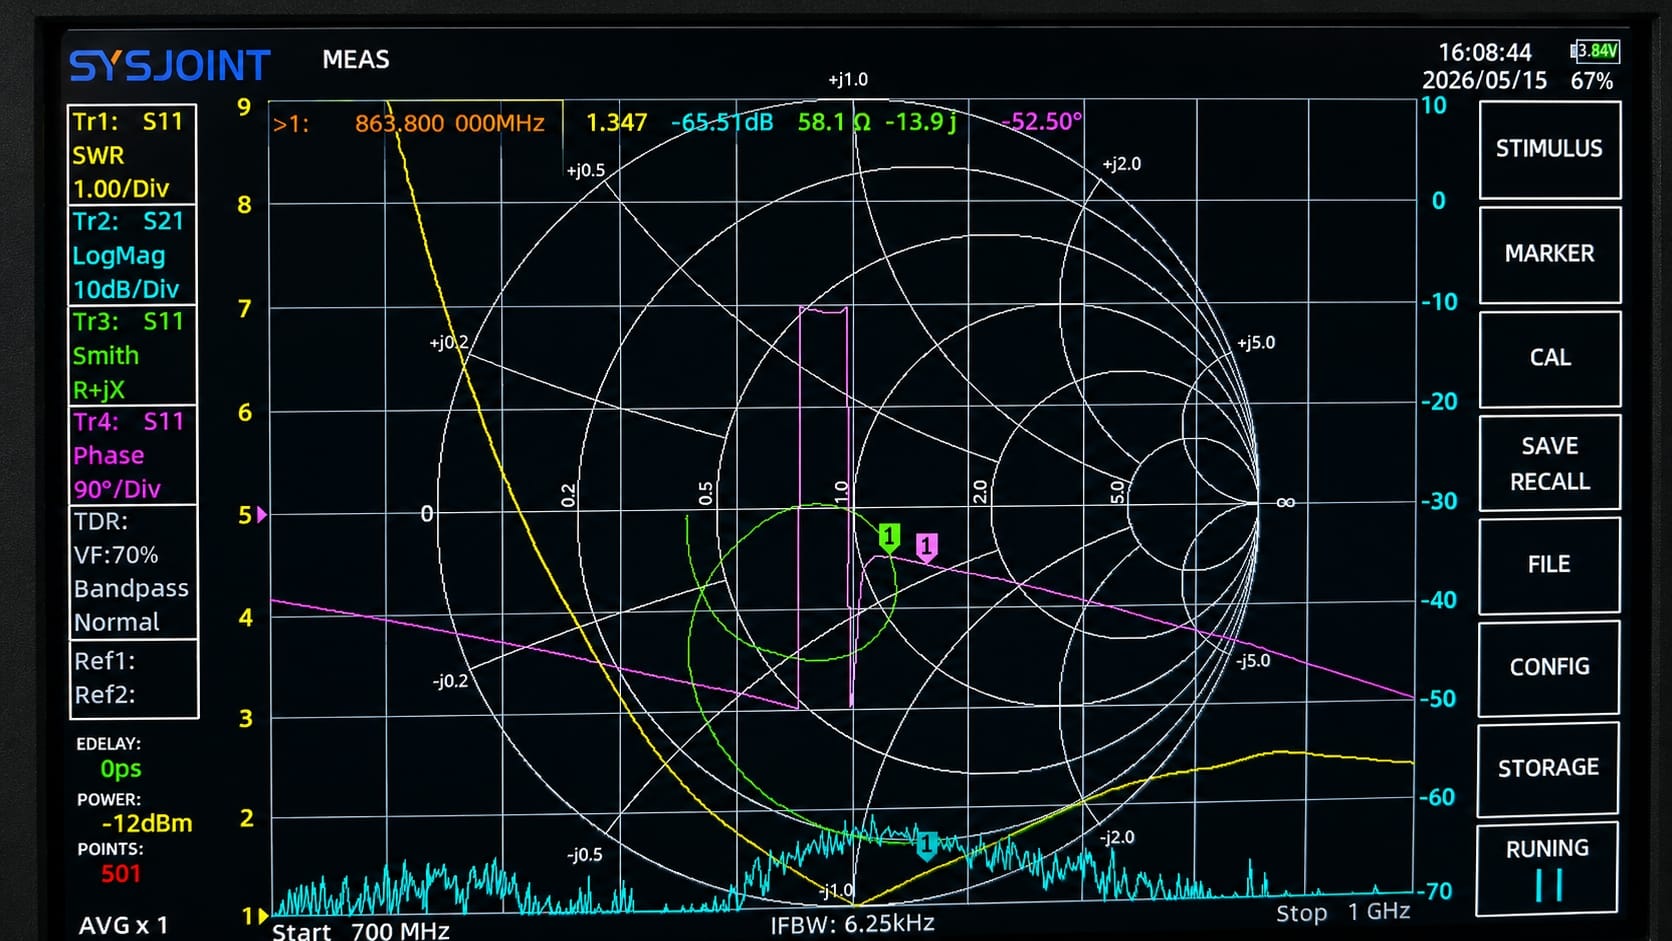Viewport: 1672px width, 941px height.
Task: Tap the IFBW: 6.25kHz setting
Action: pos(852,924)
